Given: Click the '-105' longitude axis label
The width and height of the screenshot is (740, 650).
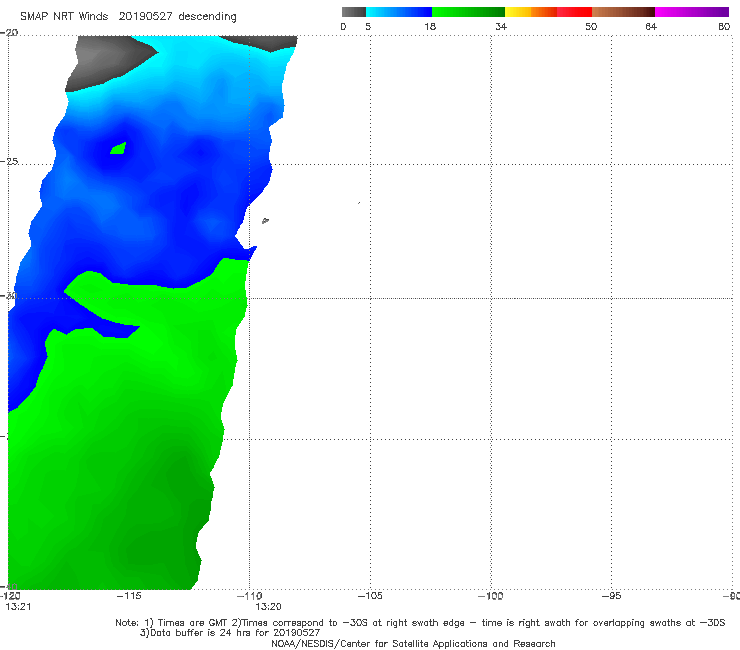Looking at the screenshot, I should 370,596.
